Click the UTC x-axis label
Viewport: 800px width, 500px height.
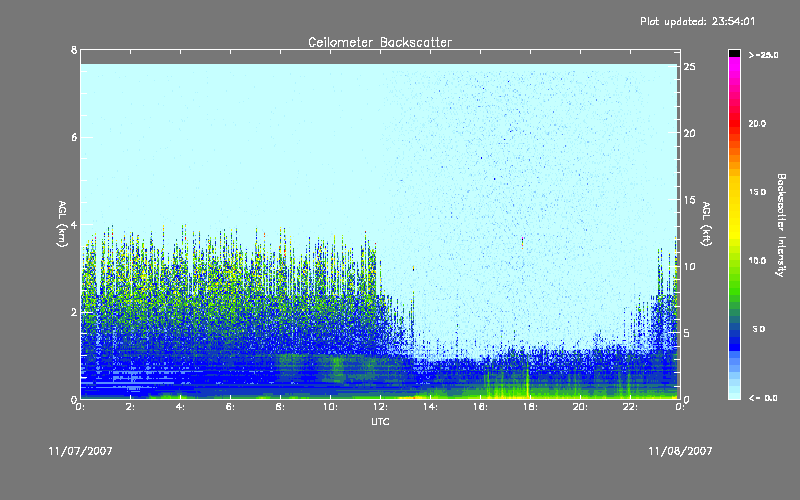point(381,421)
